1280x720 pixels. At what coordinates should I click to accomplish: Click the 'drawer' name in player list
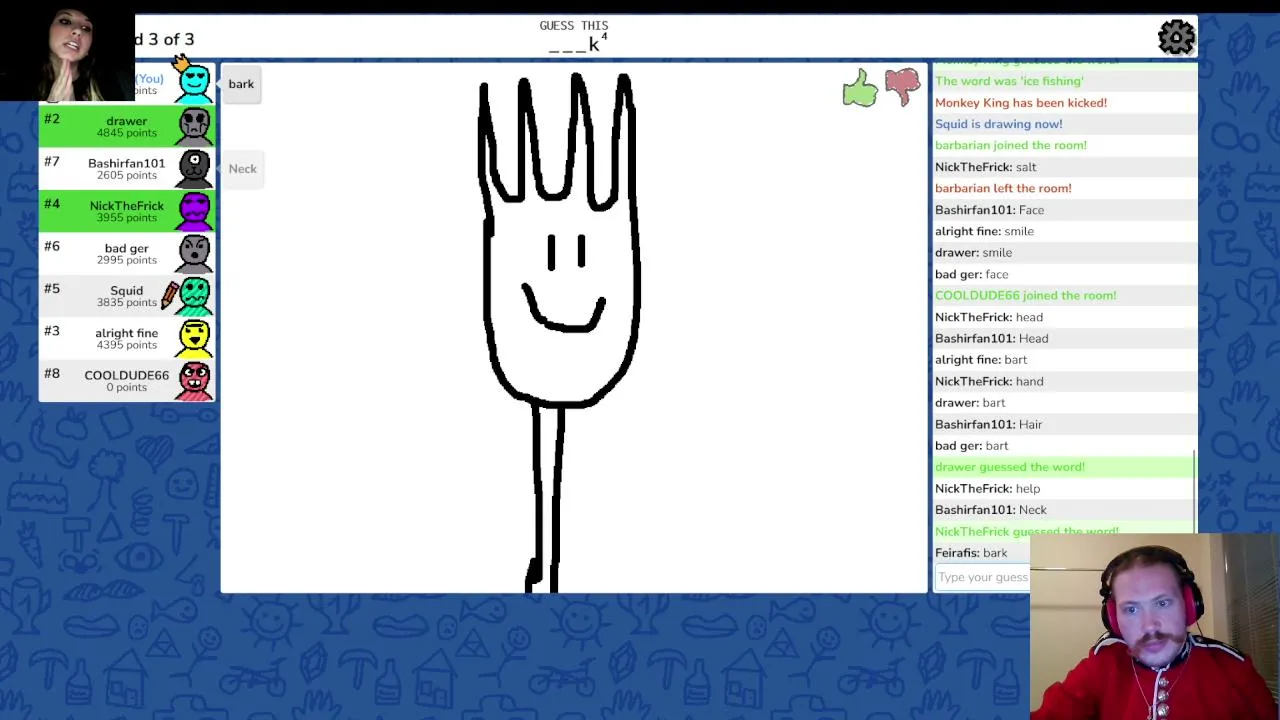126,121
